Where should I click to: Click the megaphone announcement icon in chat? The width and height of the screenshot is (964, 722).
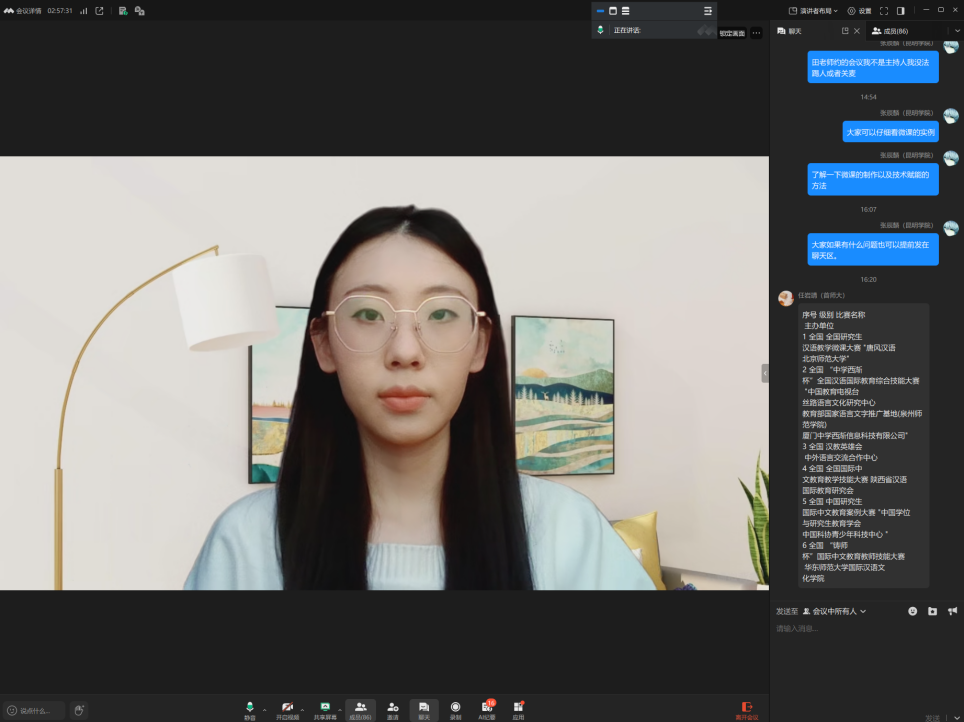952,611
